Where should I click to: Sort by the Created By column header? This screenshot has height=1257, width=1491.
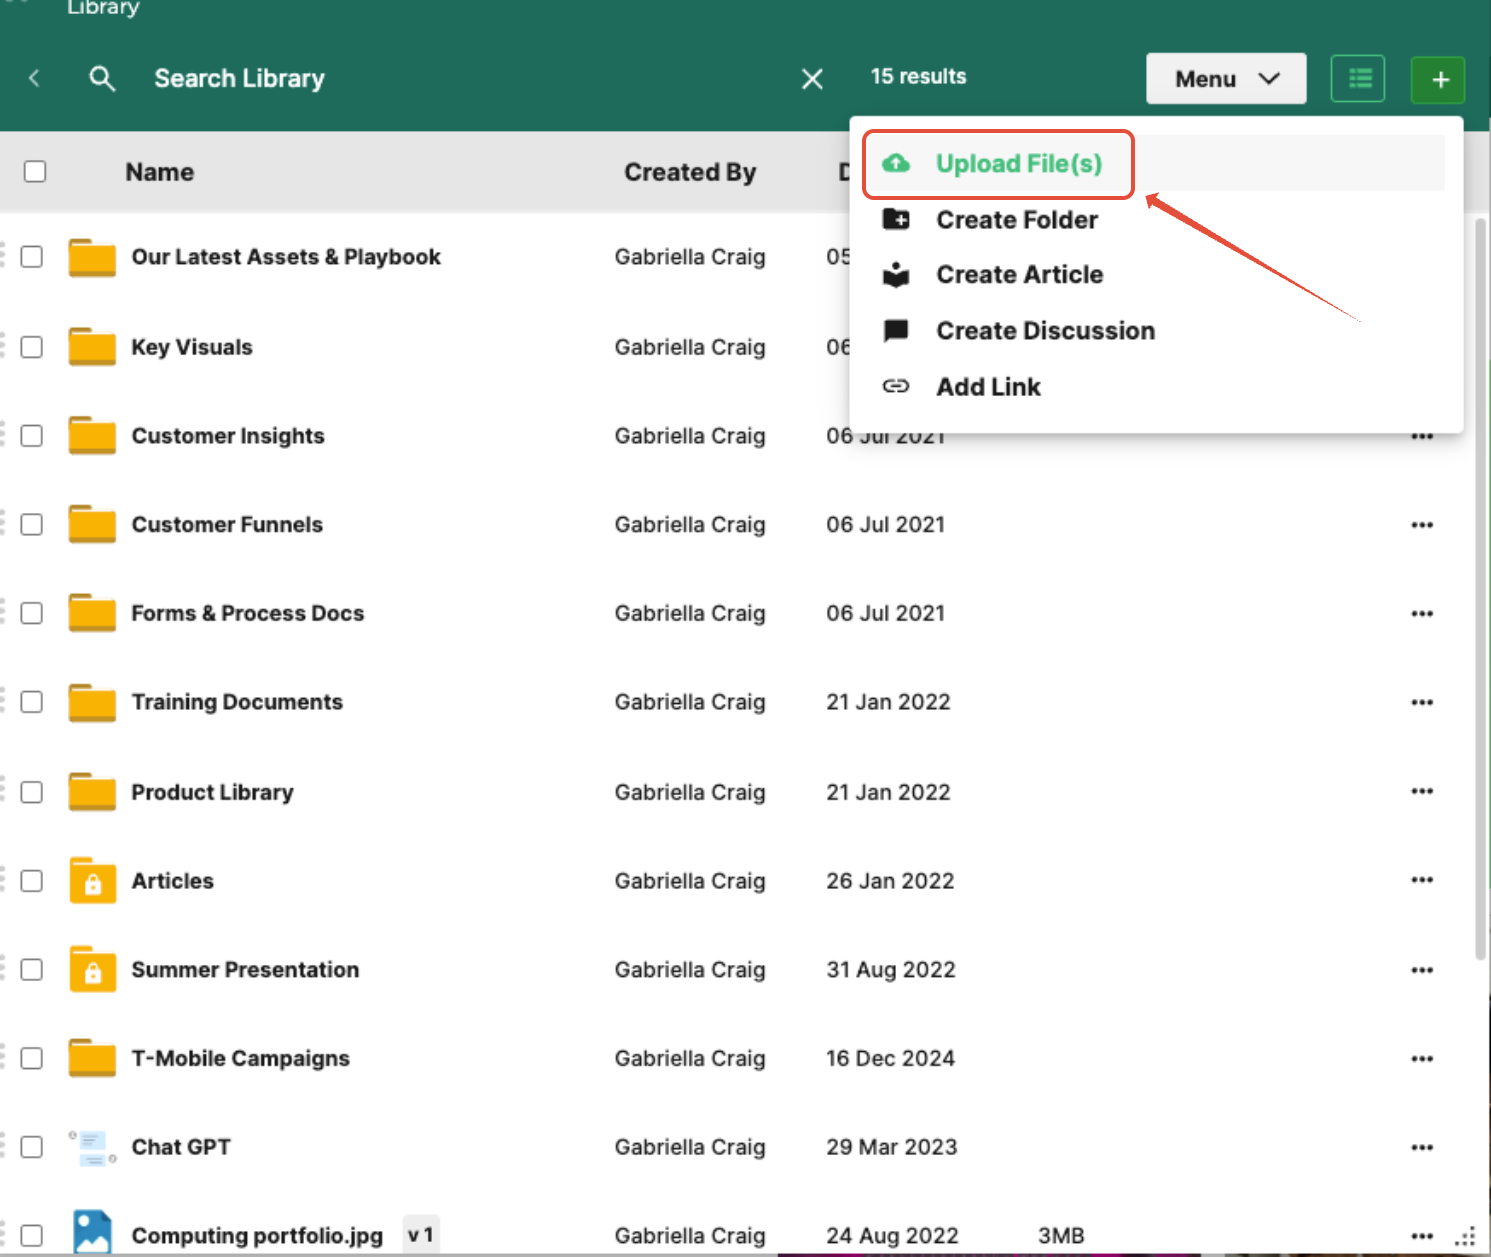coord(690,172)
